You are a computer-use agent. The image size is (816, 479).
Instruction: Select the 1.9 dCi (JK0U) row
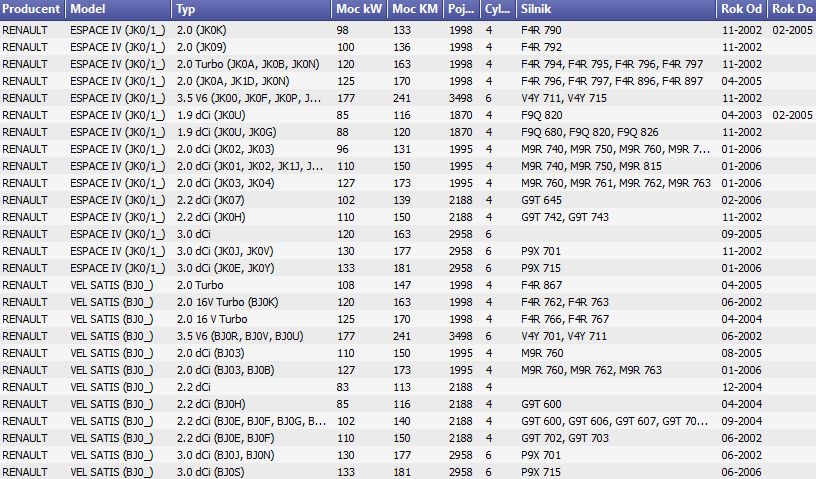[x=408, y=115]
